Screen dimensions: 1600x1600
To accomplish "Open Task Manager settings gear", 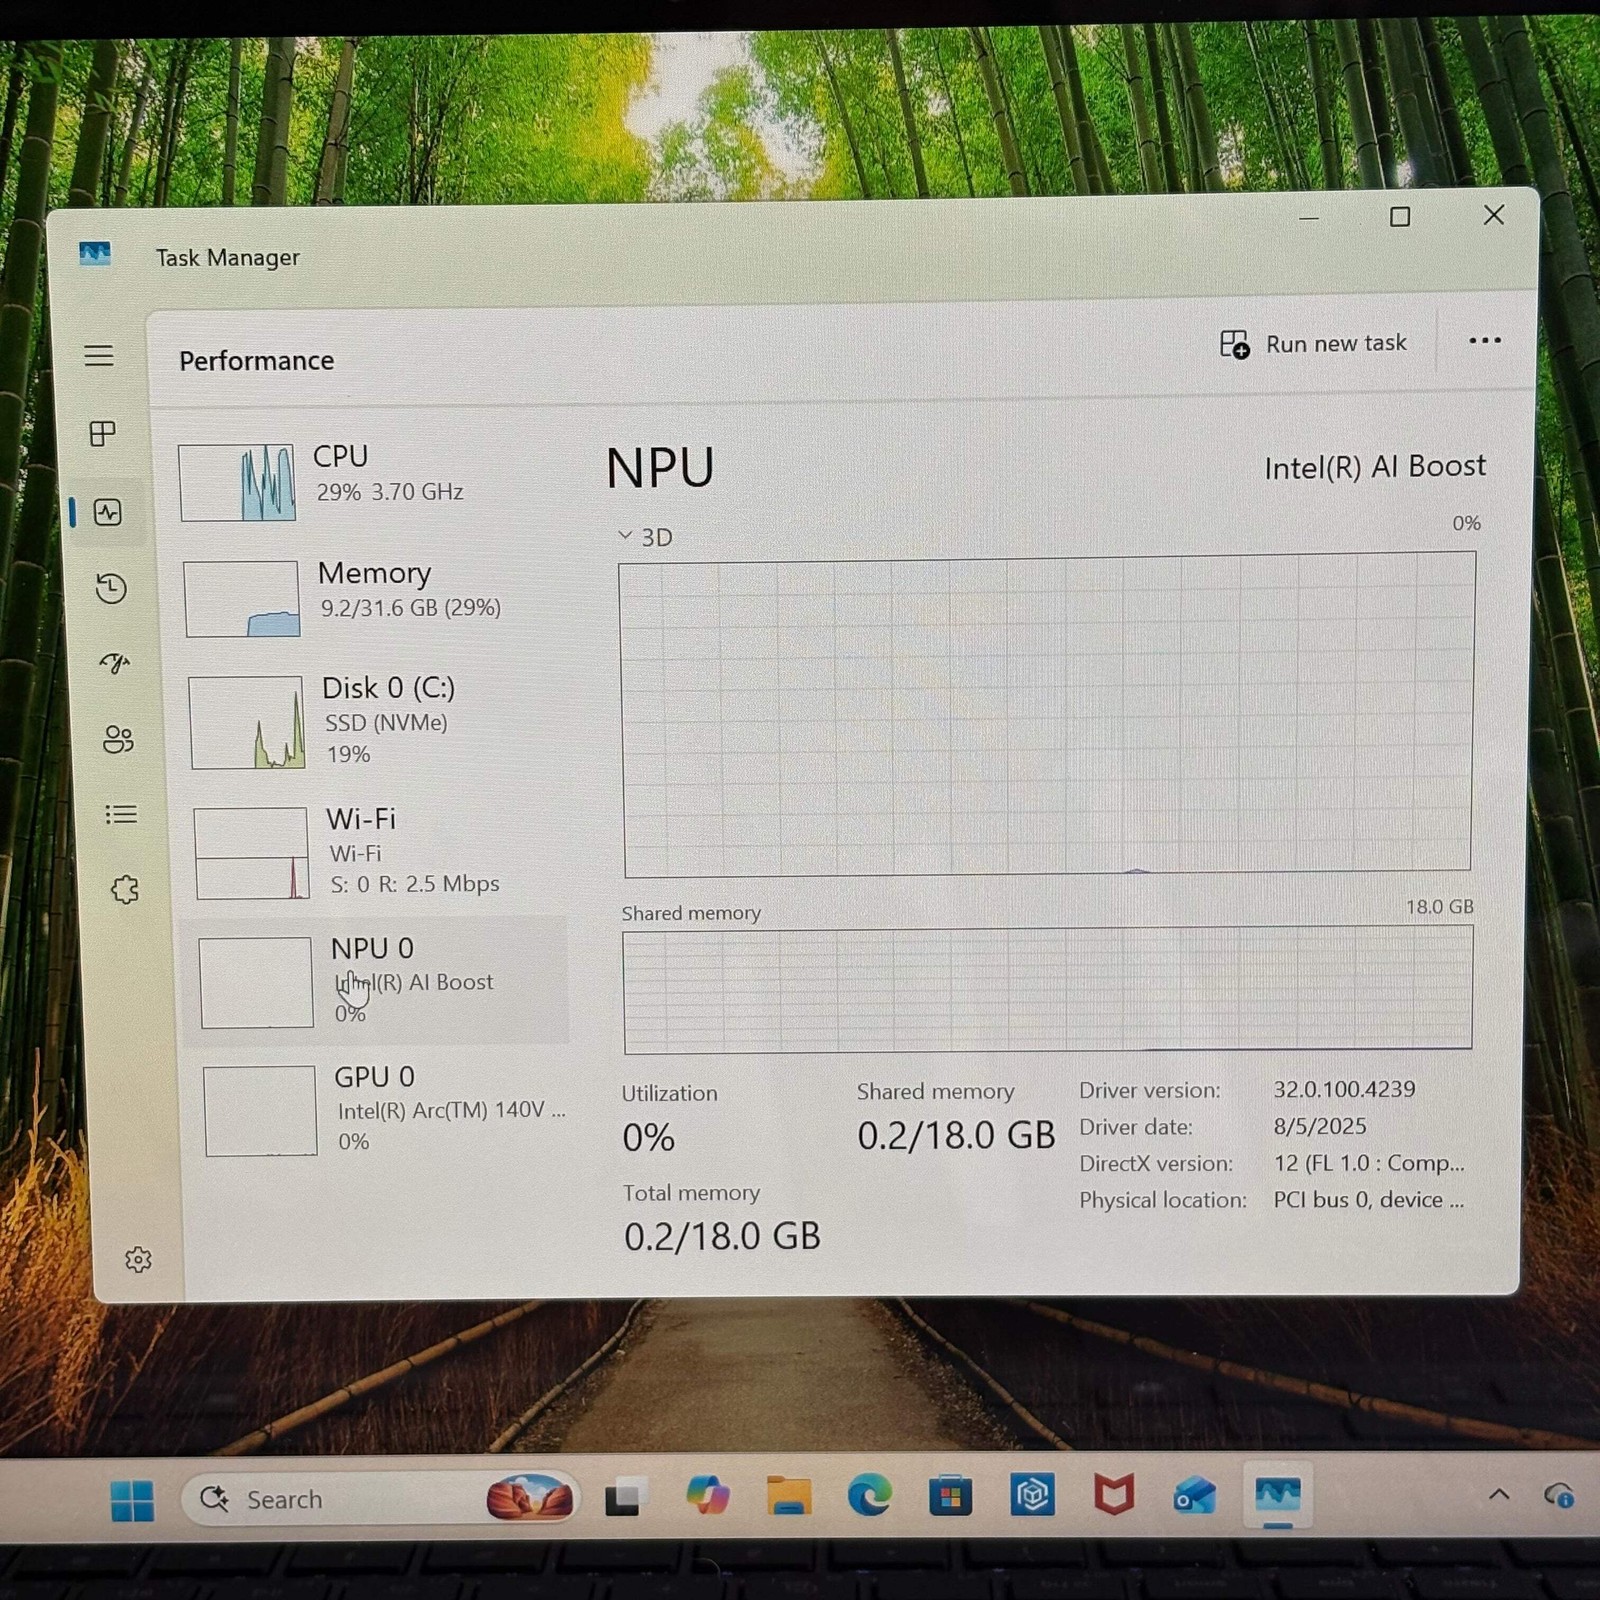I will click(x=138, y=1259).
